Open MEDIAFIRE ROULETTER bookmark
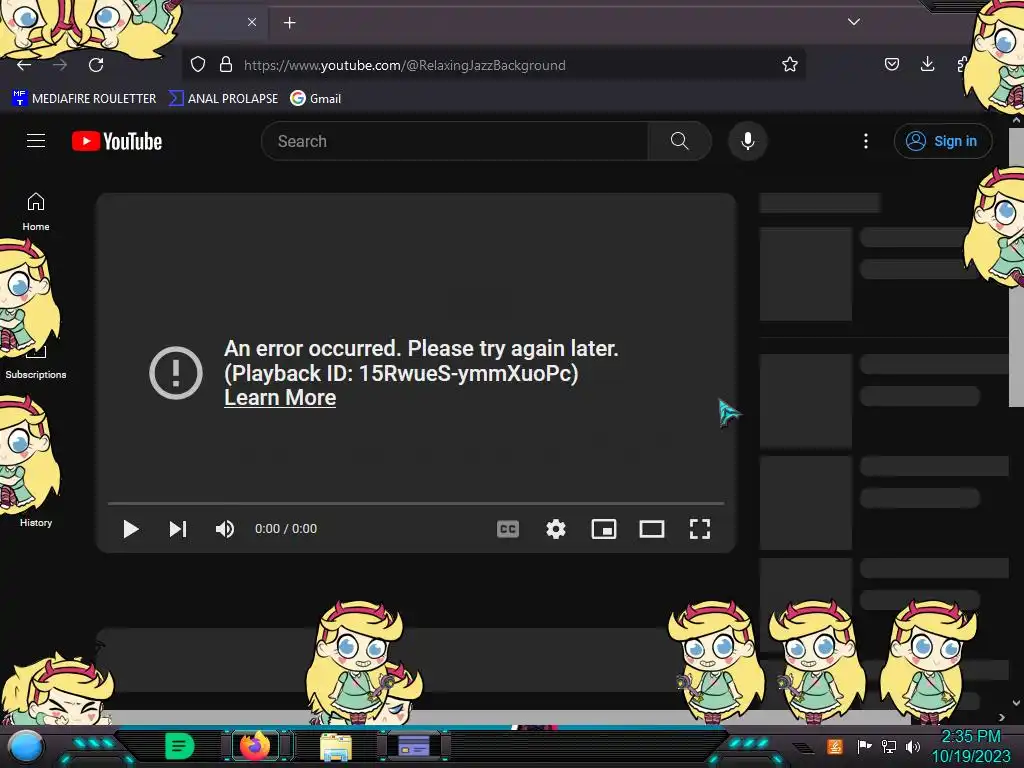Screen dimensions: 1024x768 click(x=84, y=99)
